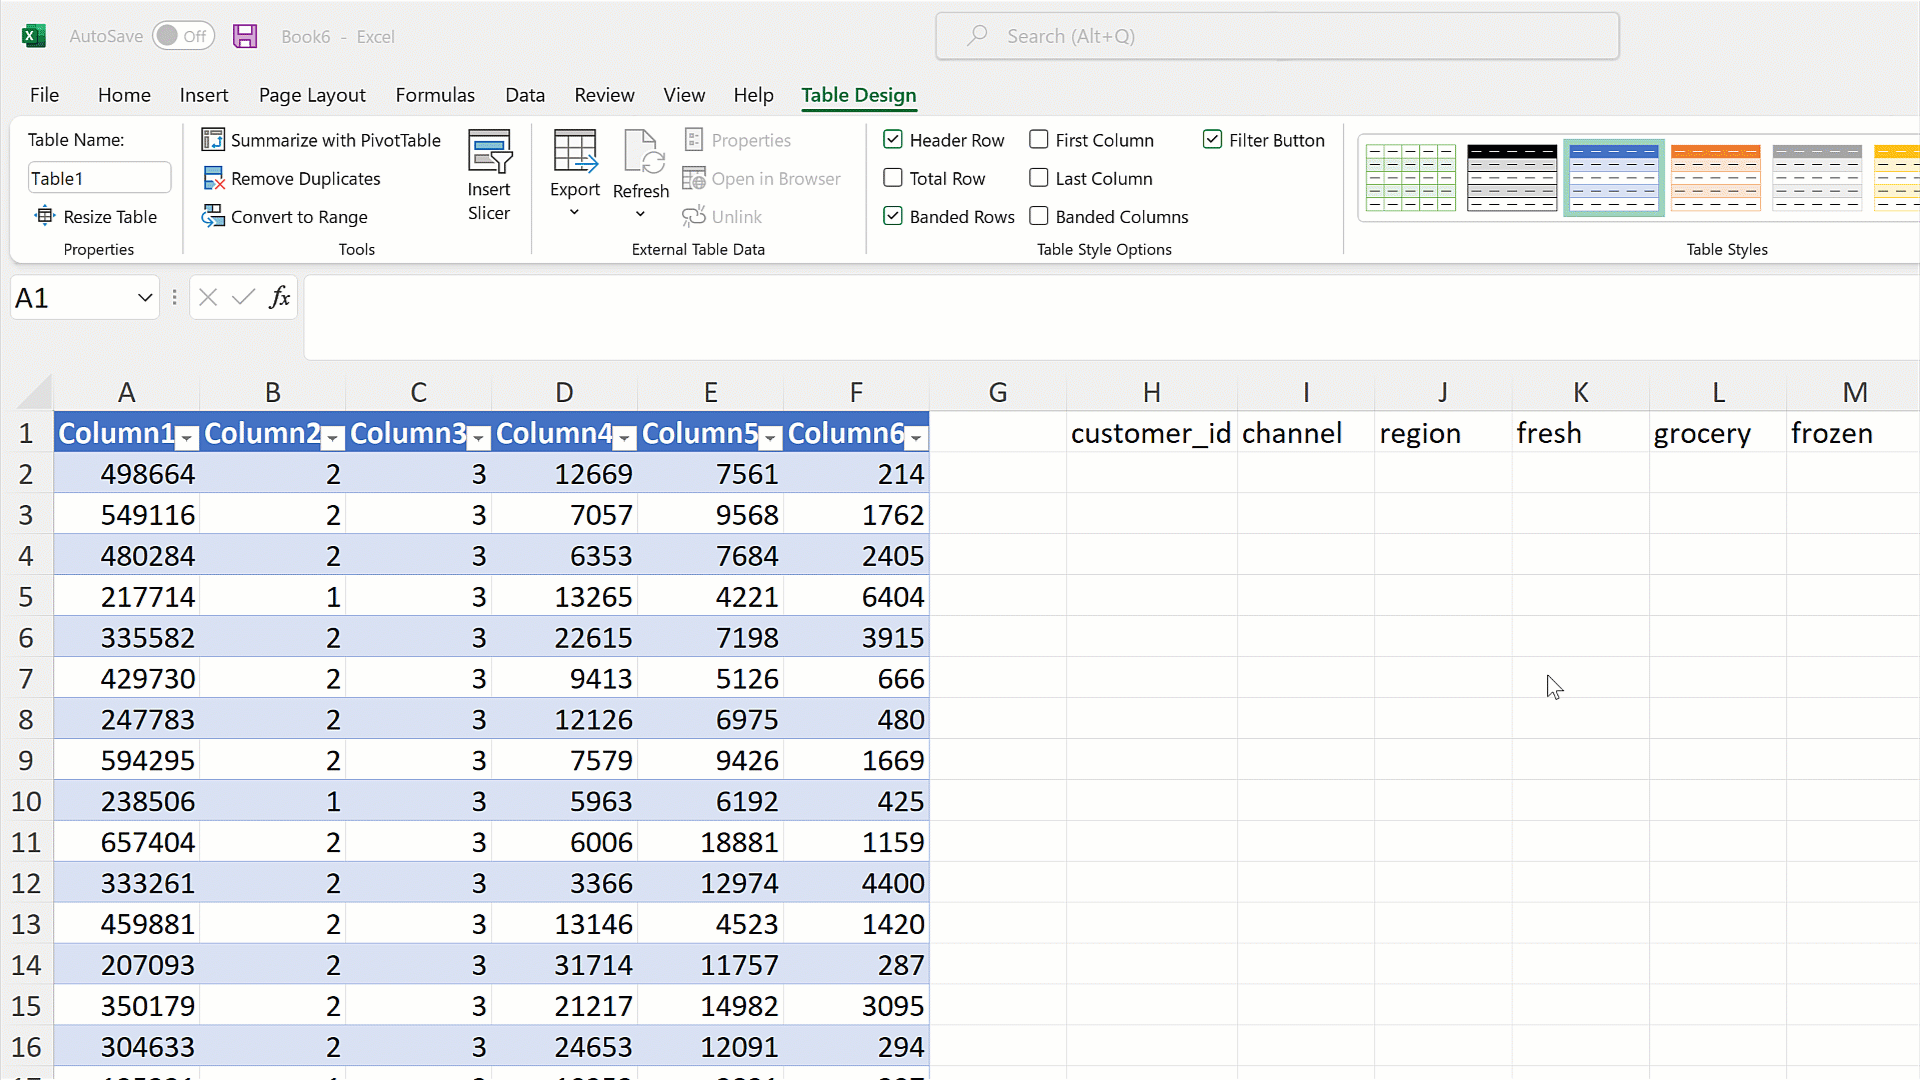This screenshot has width=1920, height=1080.
Task: Enable the Total Row checkbox
Action: [893, 178]
